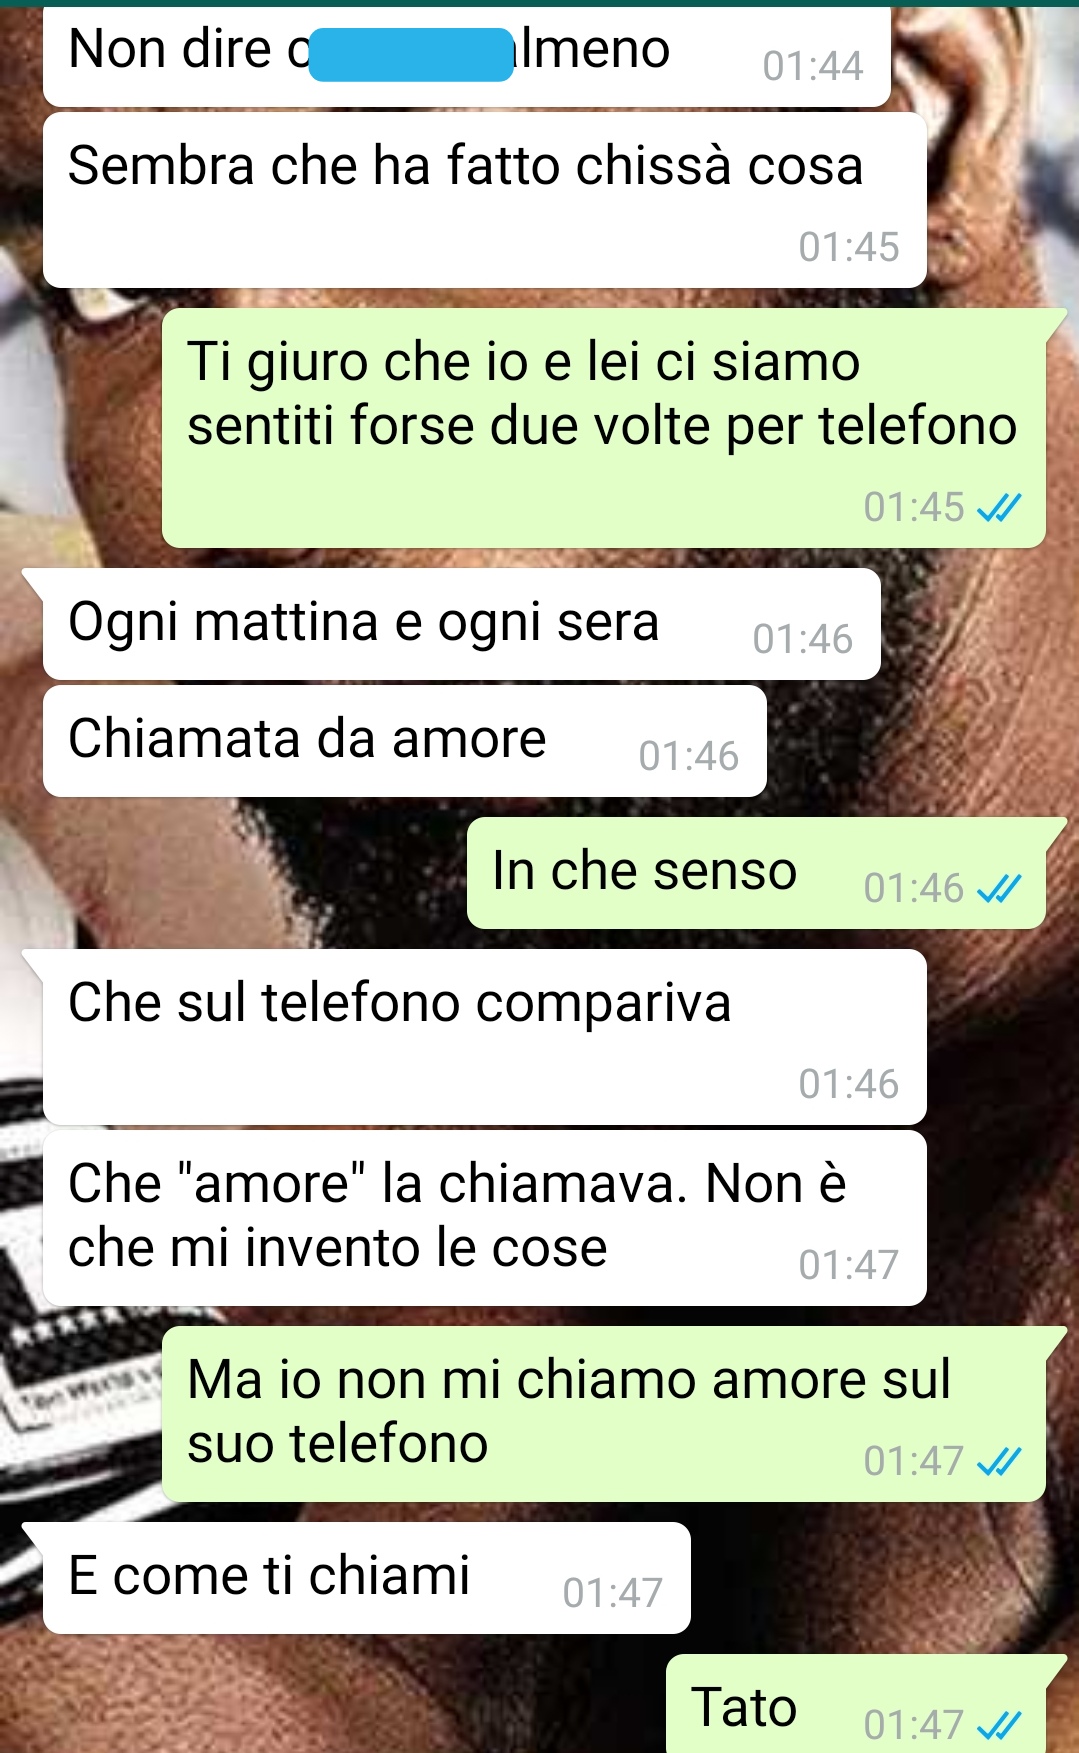Select 'Che sul telefono compariva' message
The image size is (1079, 1753).
(x=485, y=1037)
